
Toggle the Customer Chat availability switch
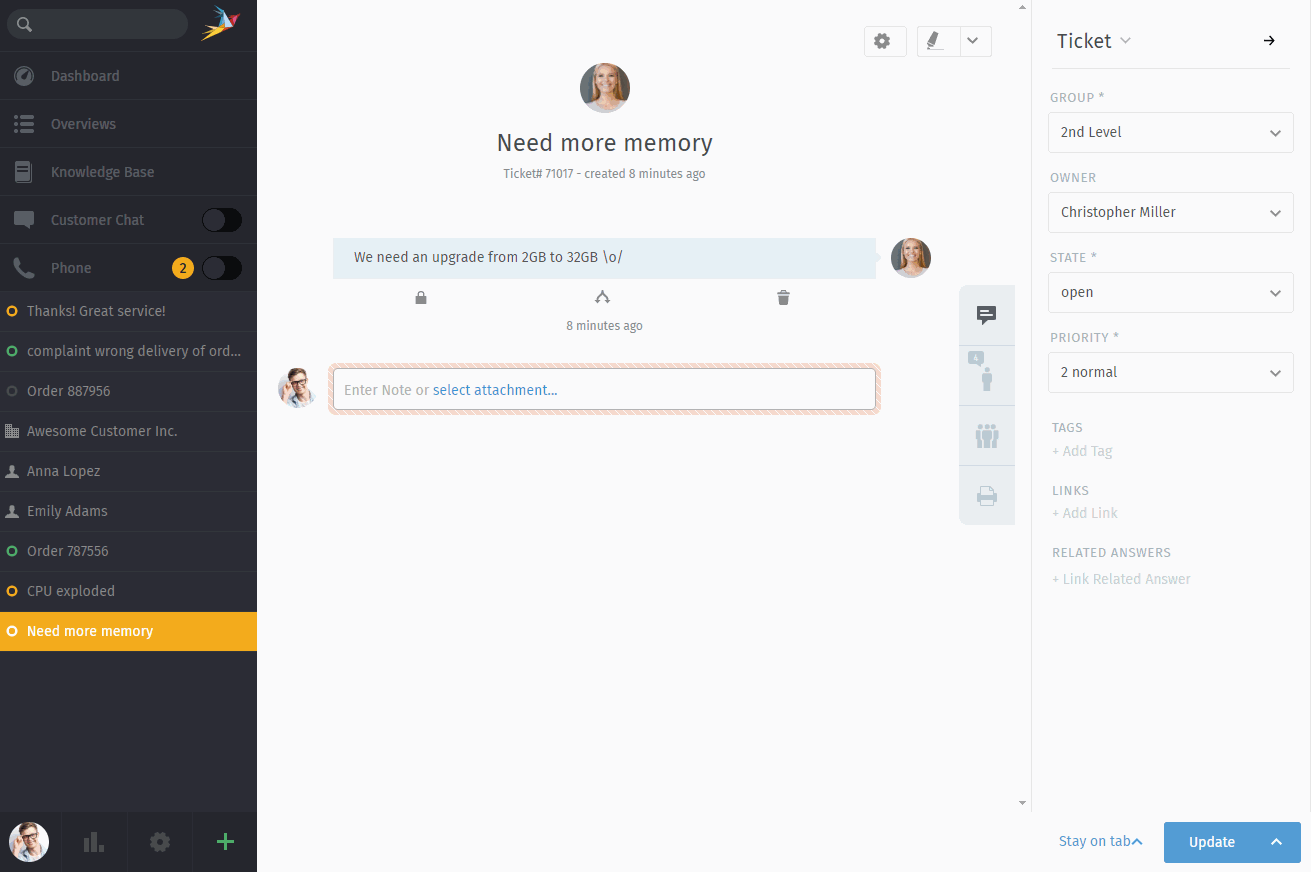[221, 219]
